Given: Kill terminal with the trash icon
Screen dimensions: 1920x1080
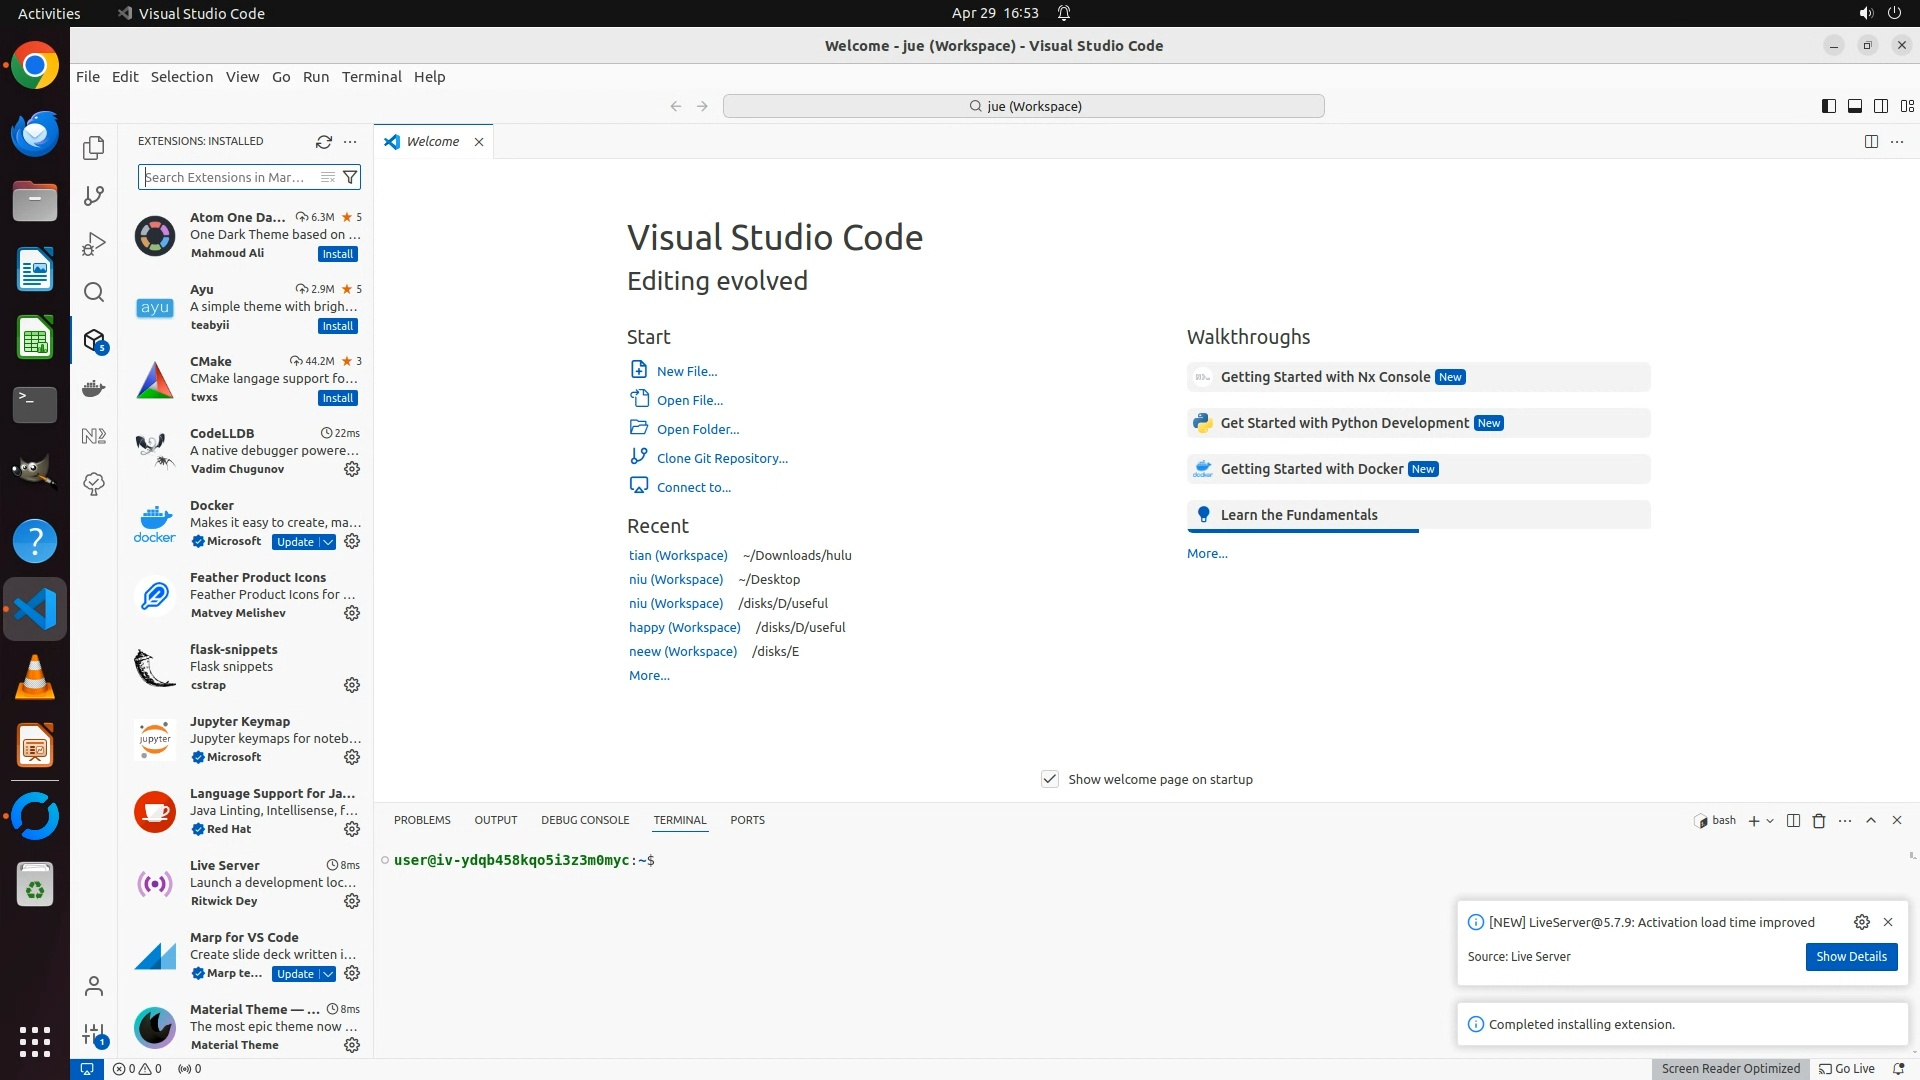Looking at the screenshot, I should 1819,821.
